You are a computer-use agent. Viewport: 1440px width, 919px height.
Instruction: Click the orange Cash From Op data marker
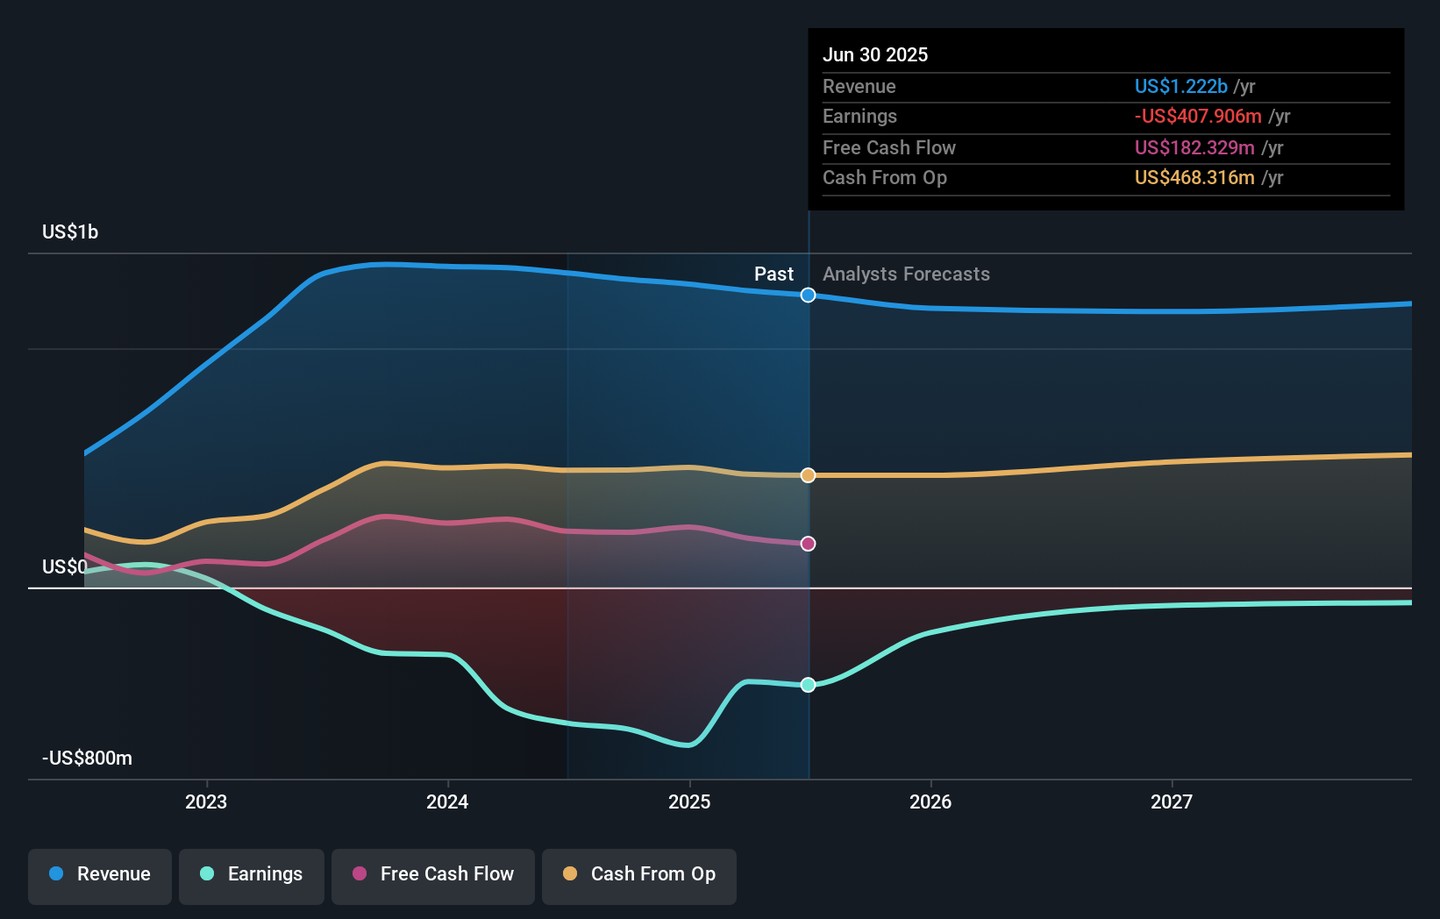click(x=808, y=475)
